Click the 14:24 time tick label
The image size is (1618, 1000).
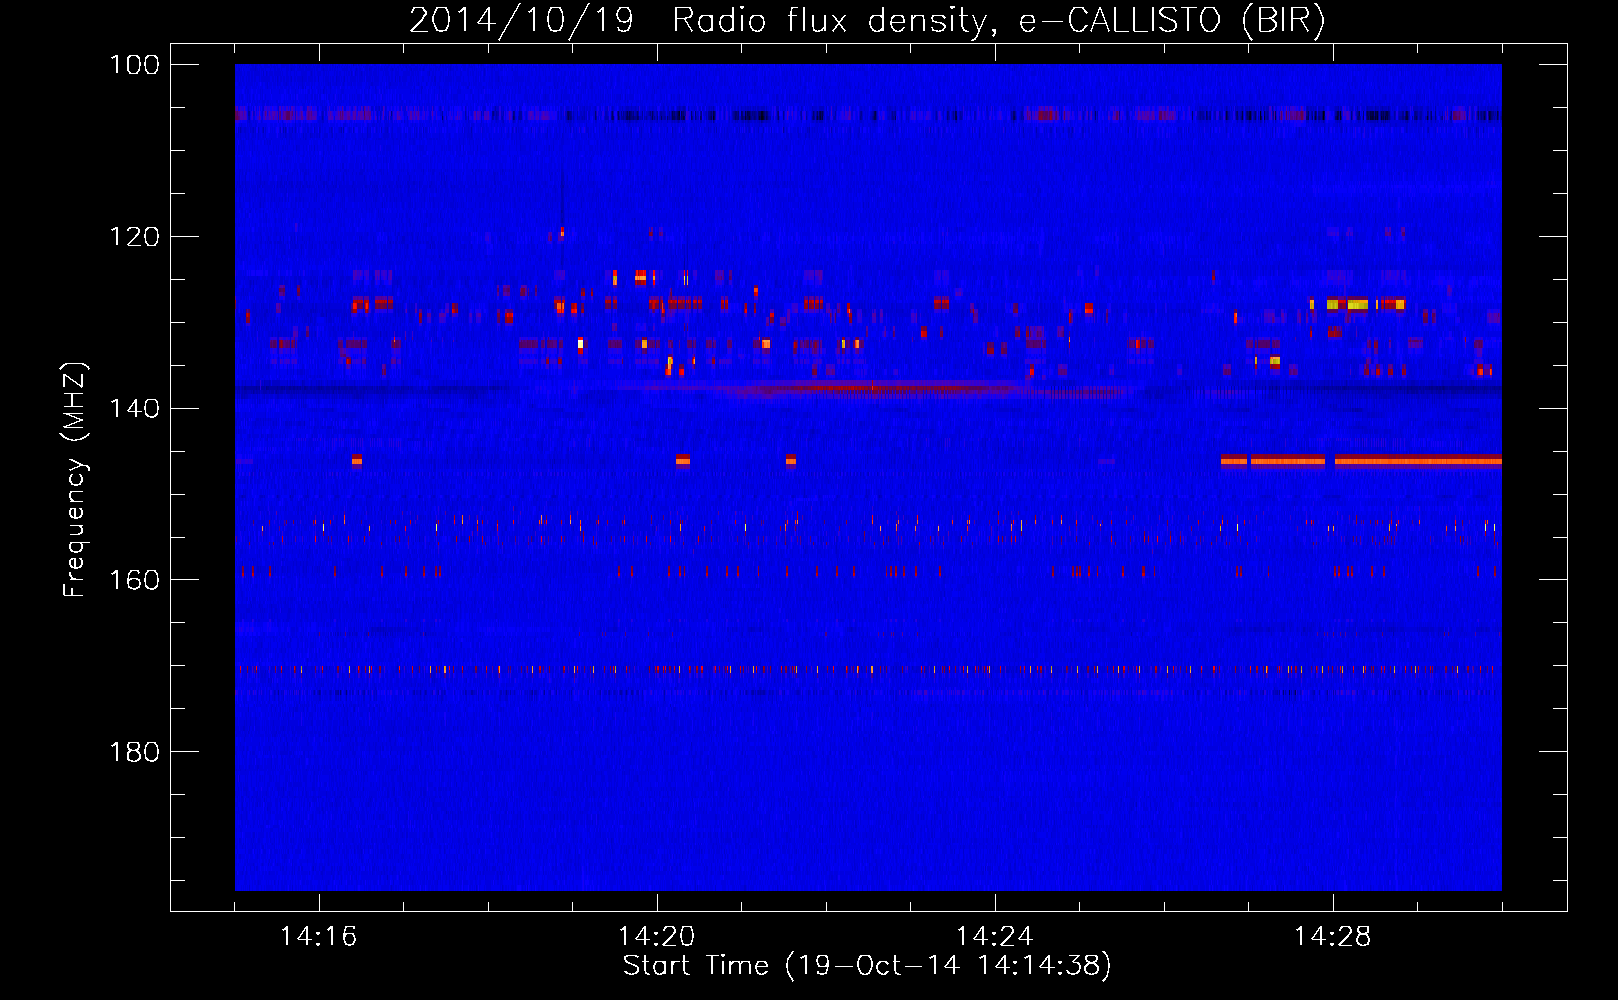995,937
